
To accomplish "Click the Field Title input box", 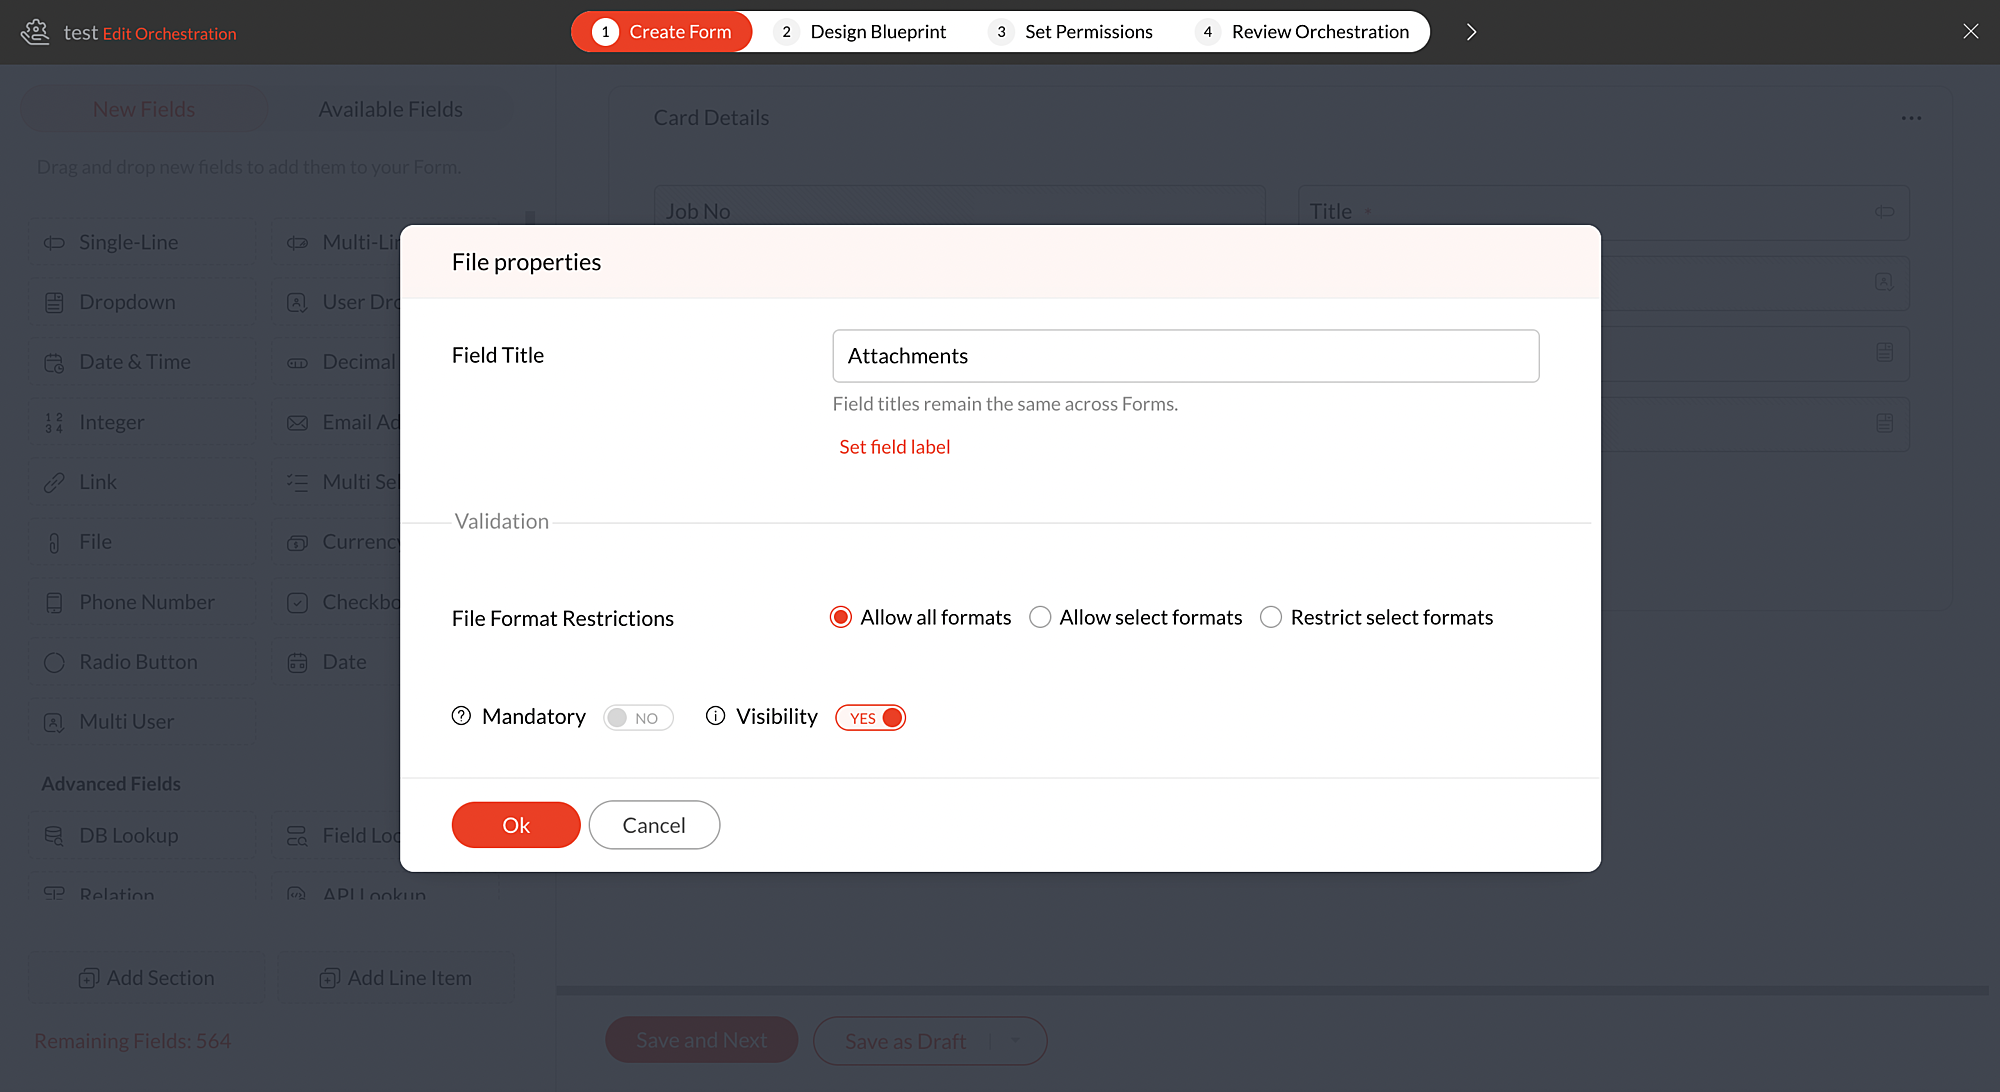I will coord(1185,356).
